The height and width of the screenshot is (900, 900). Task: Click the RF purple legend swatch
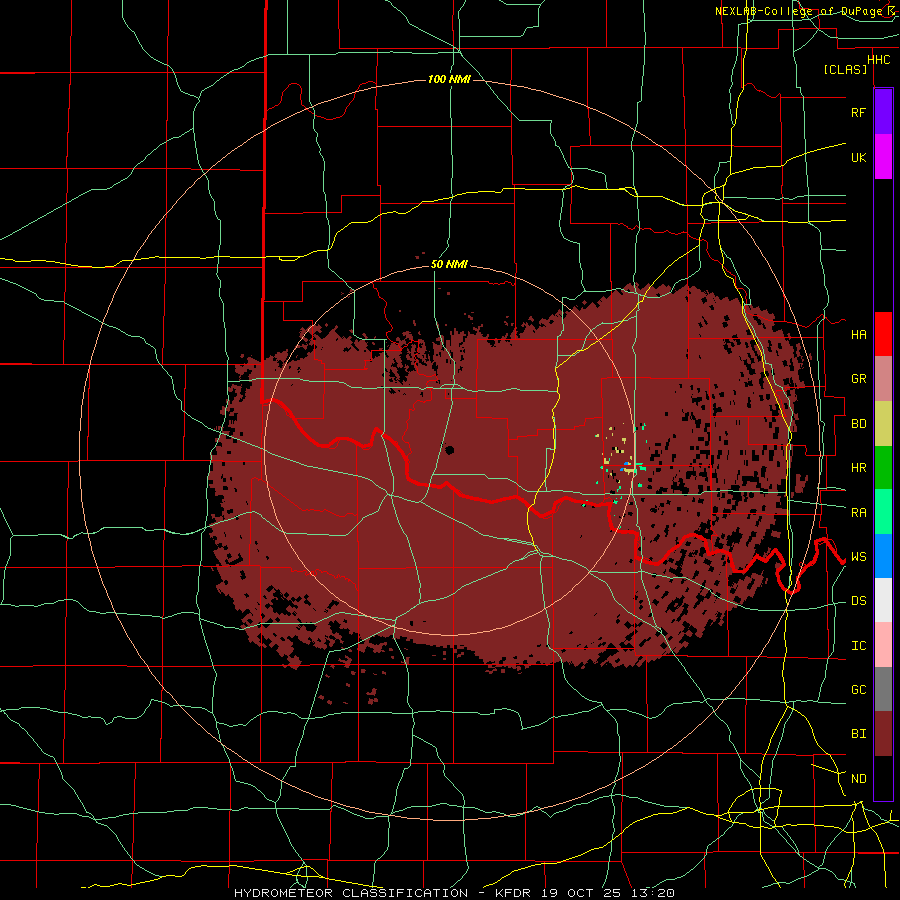tap(883, 112)
